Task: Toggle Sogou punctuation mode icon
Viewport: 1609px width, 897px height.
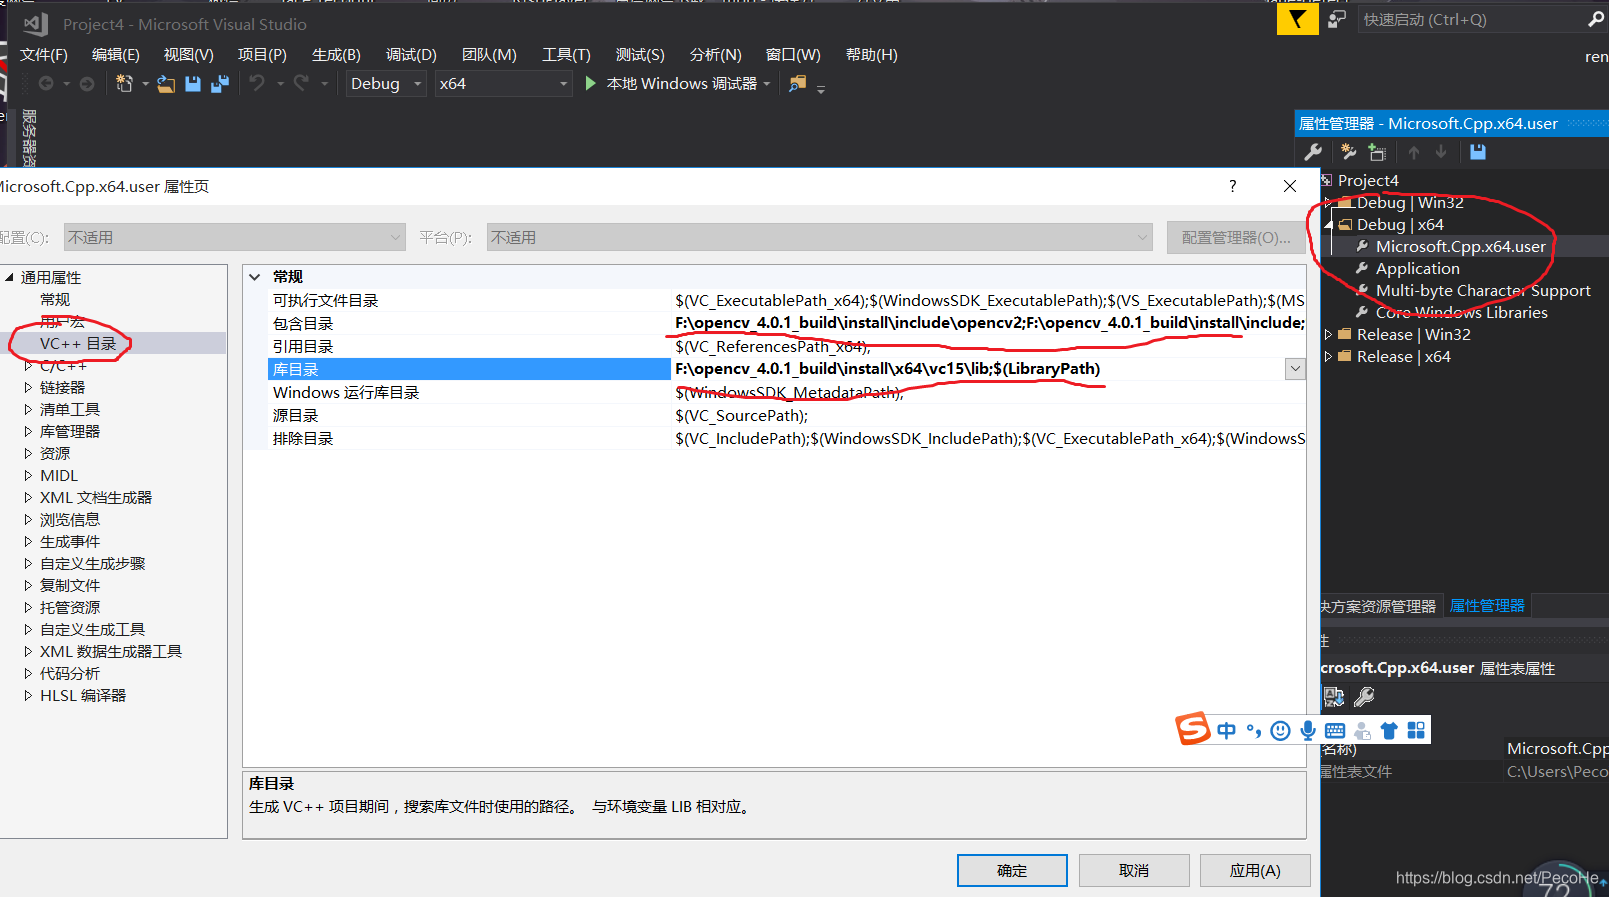Action: 1254,731
